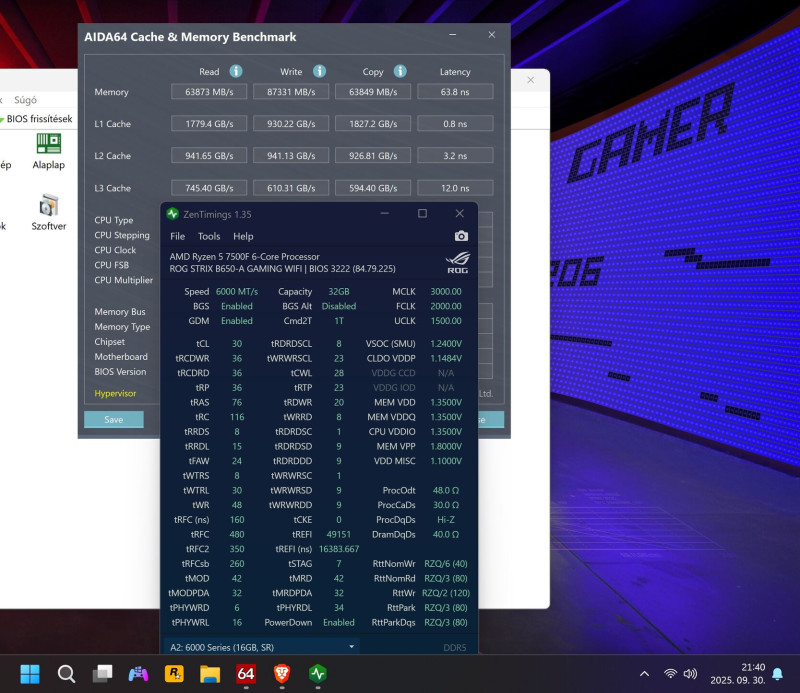Click the ProcDqDs value Hi-Z
This screenshot has height=693, width=800.
tap(446, 519)
